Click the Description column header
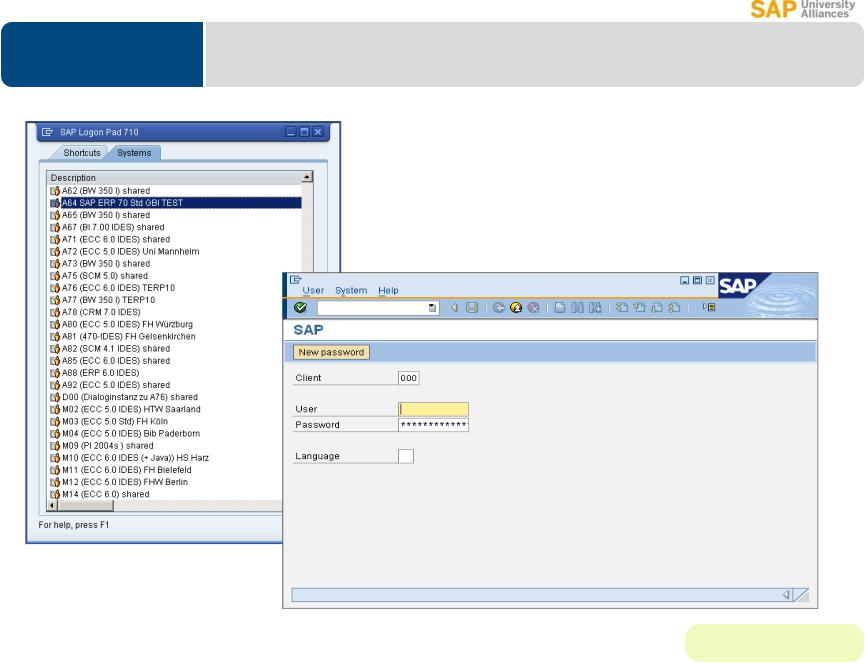Screen dimensions: 866x663 pyautogui.click(x=175, y=177)
